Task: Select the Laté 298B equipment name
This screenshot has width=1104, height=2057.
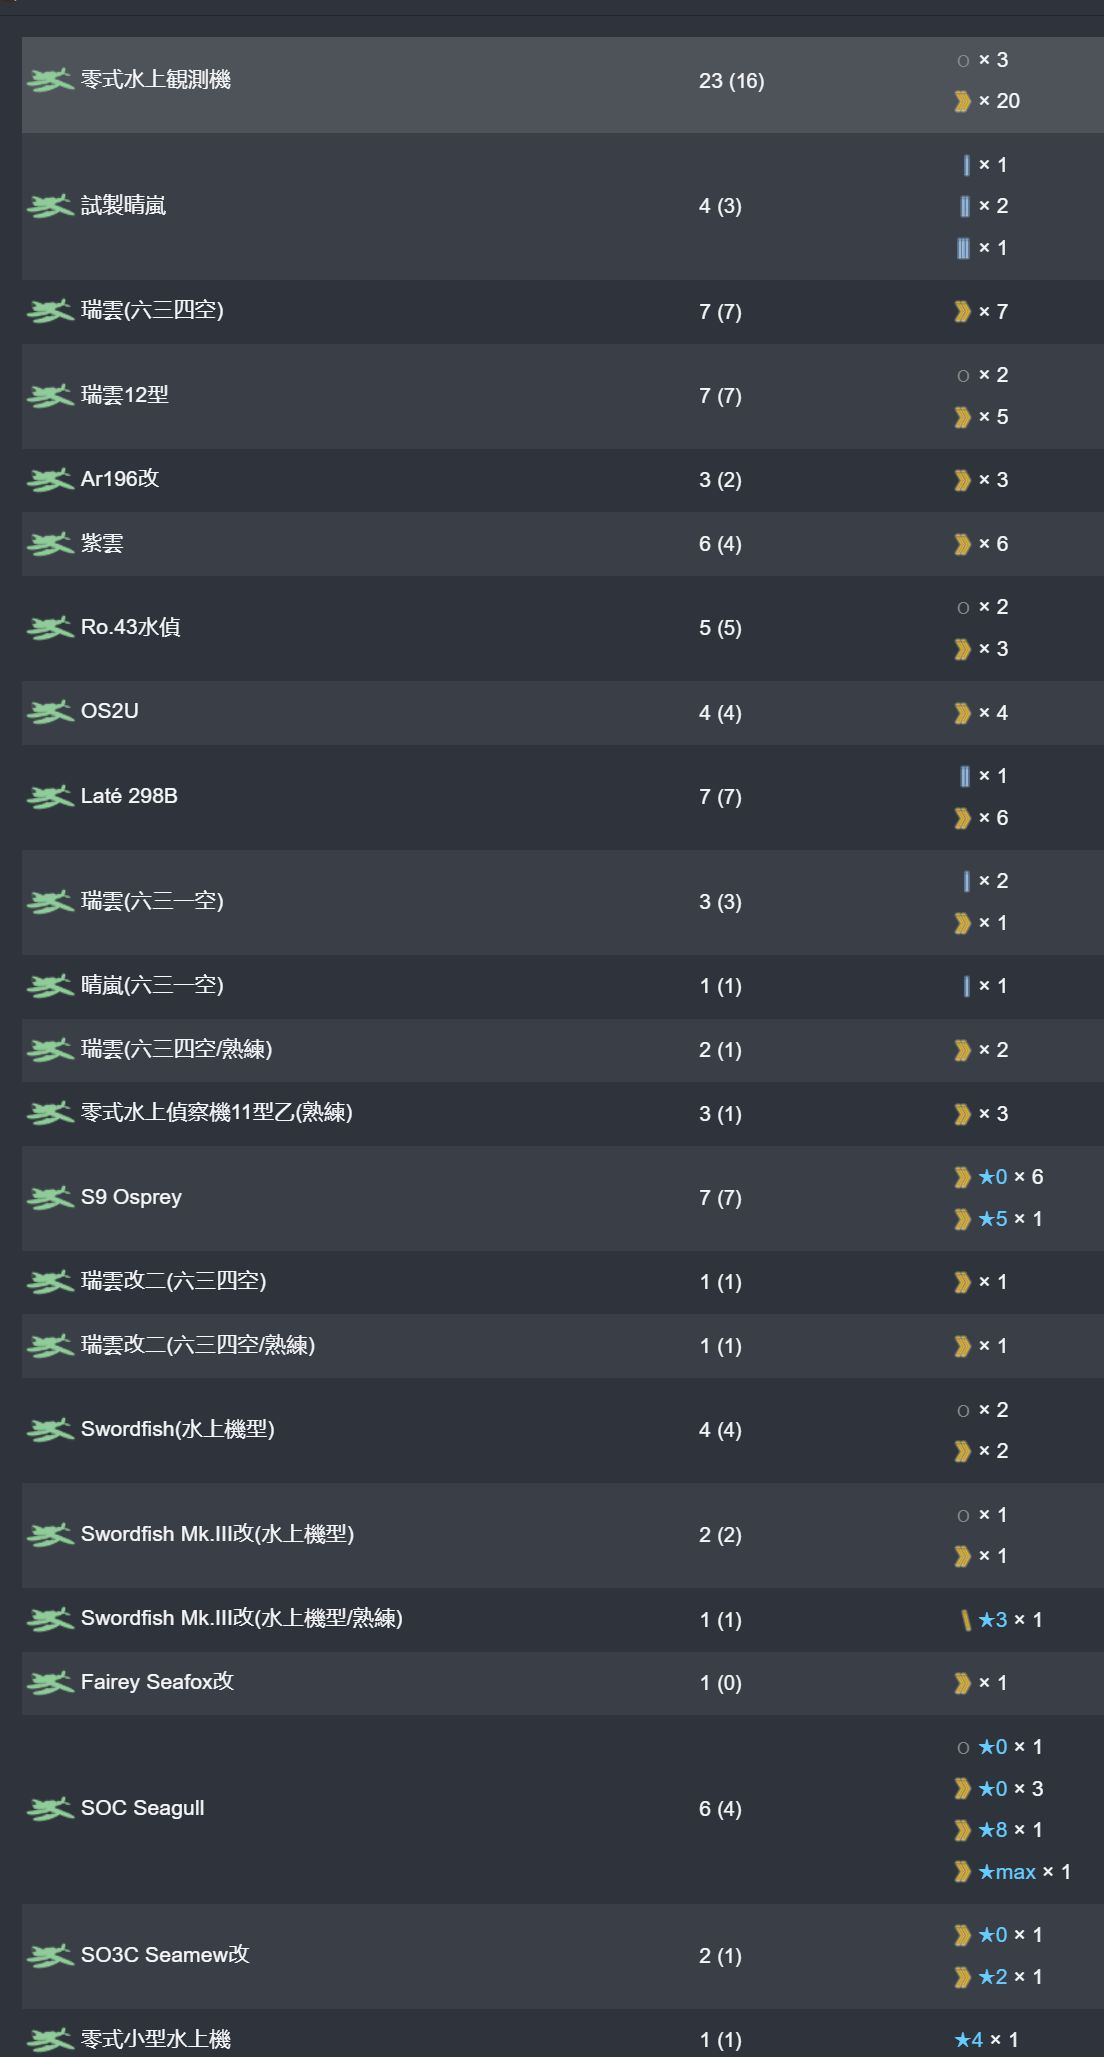Action: 129,796
